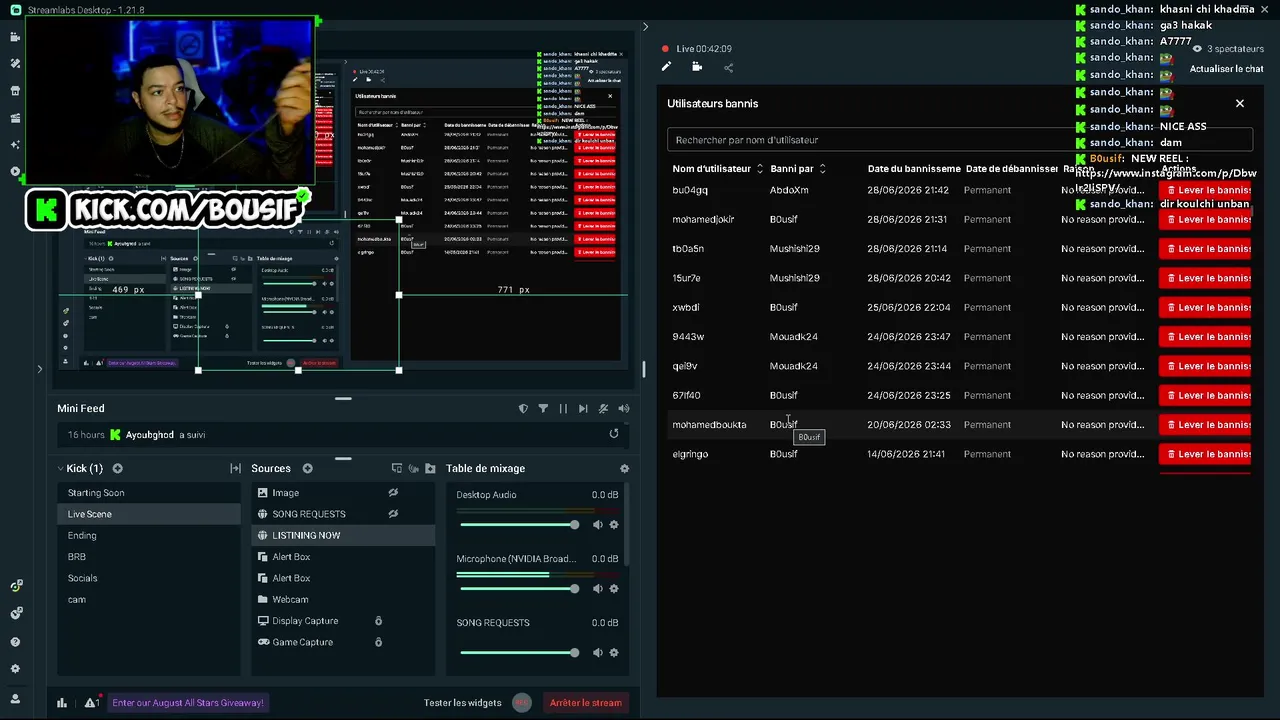Select the LISTINING NOW source
The width and height of the screenshot is (1280, 720).
tap(343, 535)
